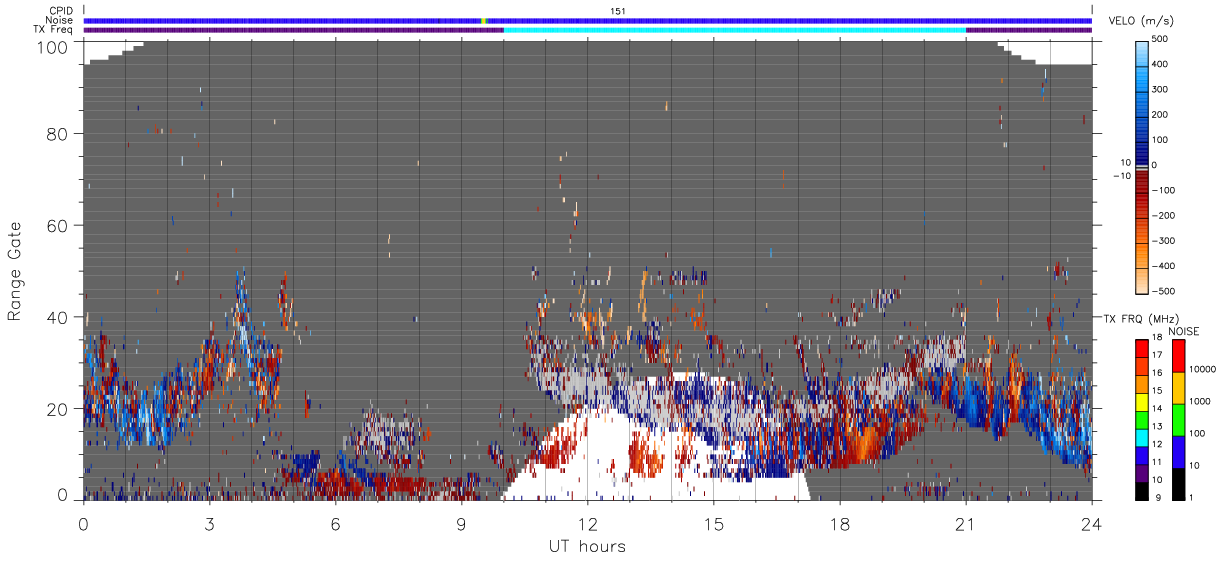1228x567 pixels.
Task: Click the 'VELO (m/s)' legend title
Action: pyautogui.click(x=1140, y=21)
